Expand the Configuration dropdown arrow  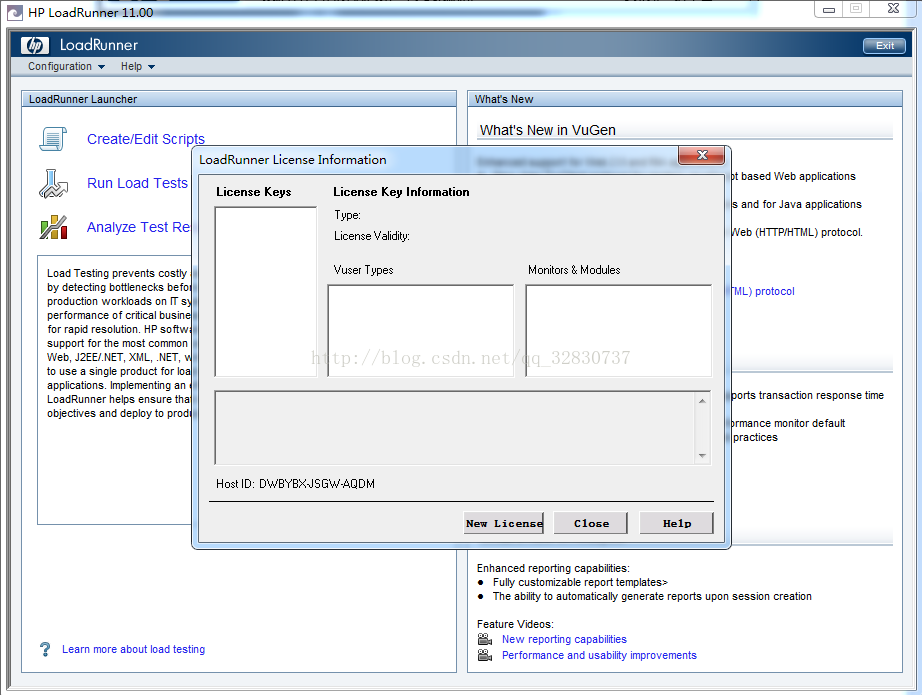[x=102, y=67]
